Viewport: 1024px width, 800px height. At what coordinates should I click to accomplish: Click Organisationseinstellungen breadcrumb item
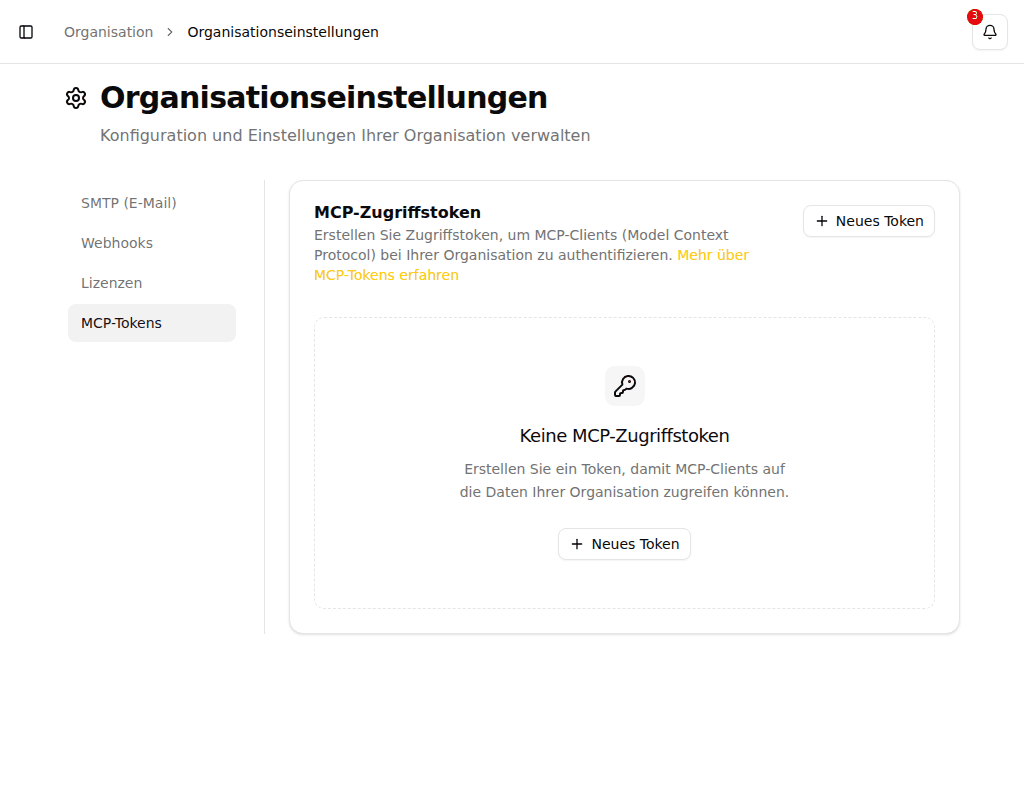click(283, 32)
